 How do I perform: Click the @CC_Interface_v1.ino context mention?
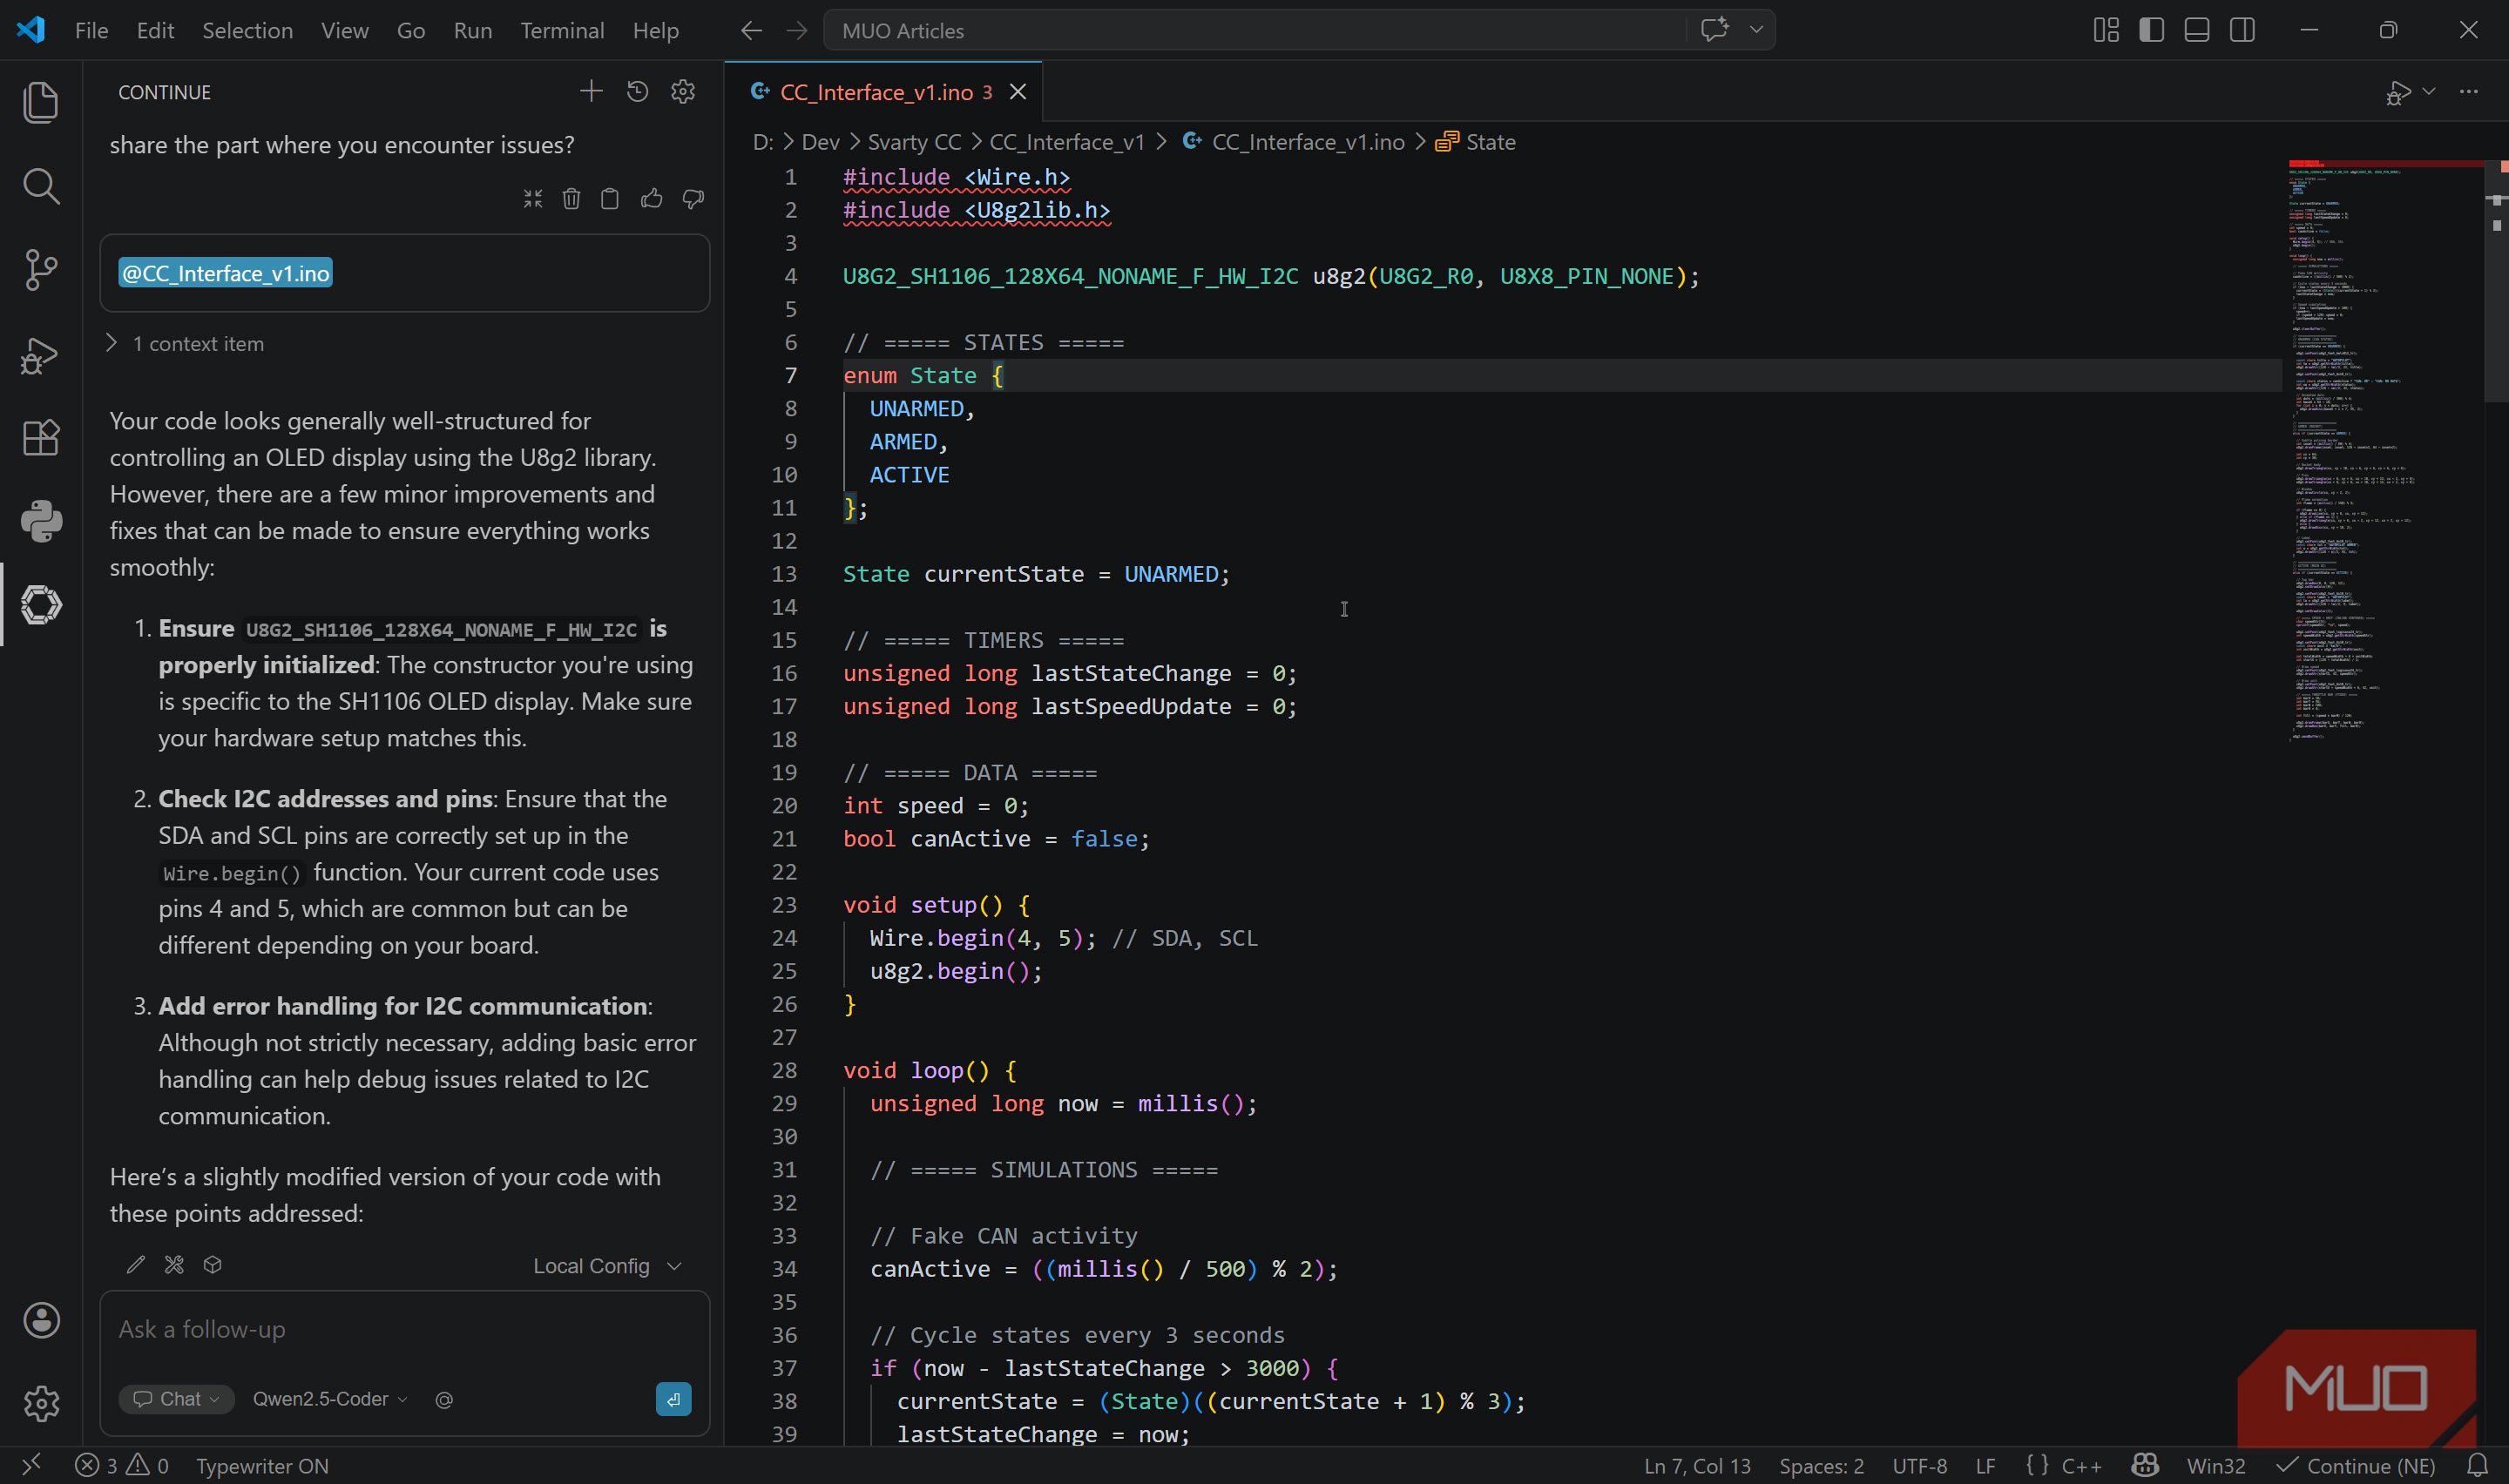tap(225, 273)
